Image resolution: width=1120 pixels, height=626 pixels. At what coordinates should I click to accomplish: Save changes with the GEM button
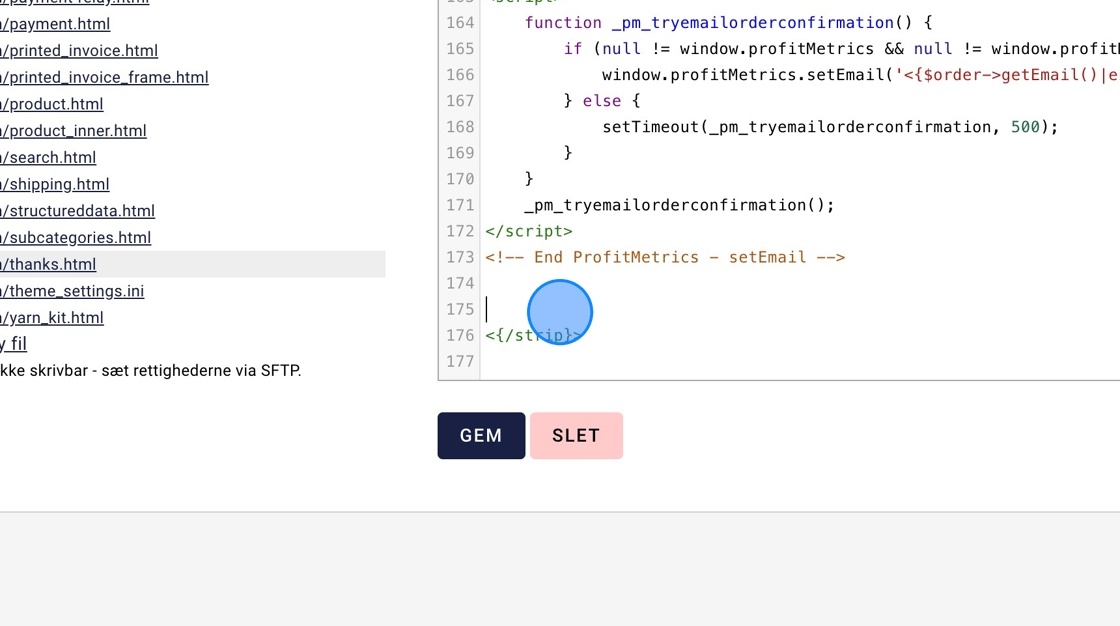(x=481, y=435)
